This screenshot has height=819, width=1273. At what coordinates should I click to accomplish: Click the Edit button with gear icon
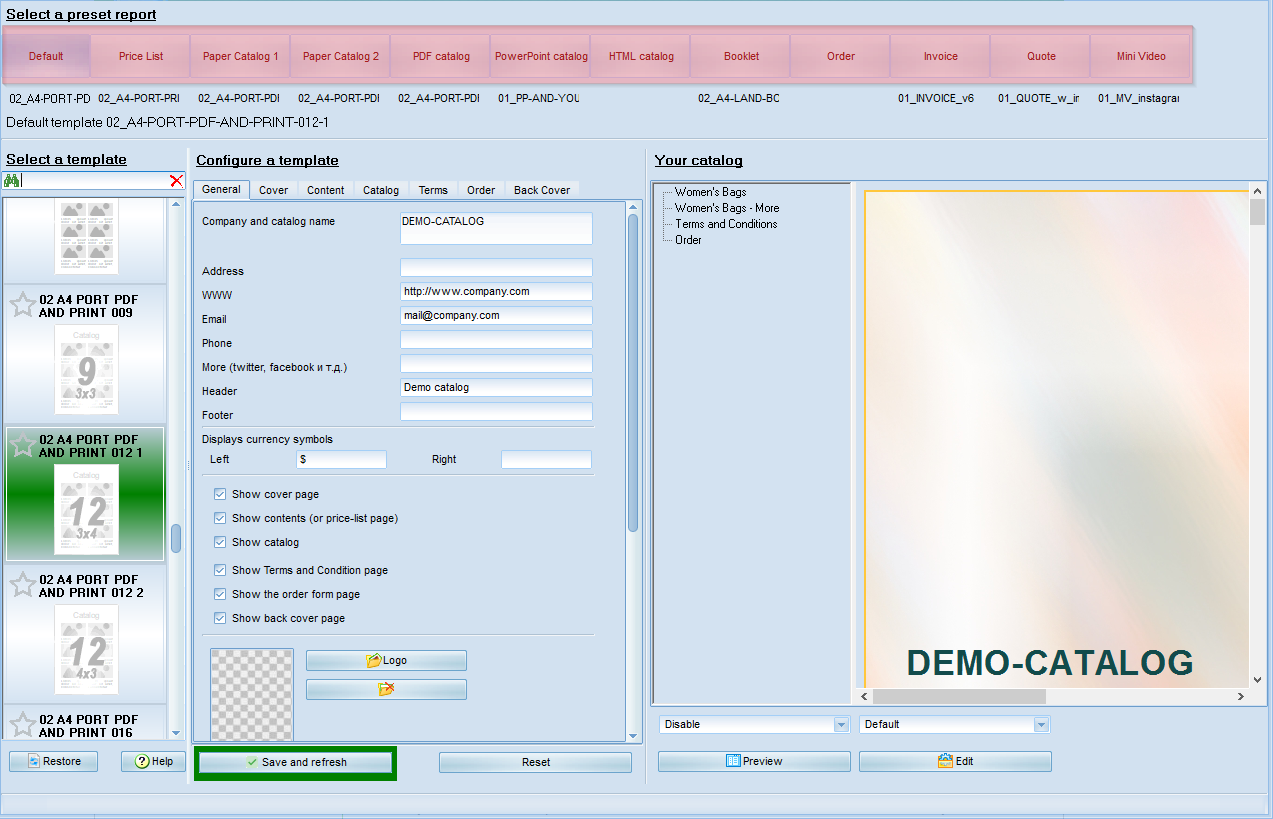(955, 761)
